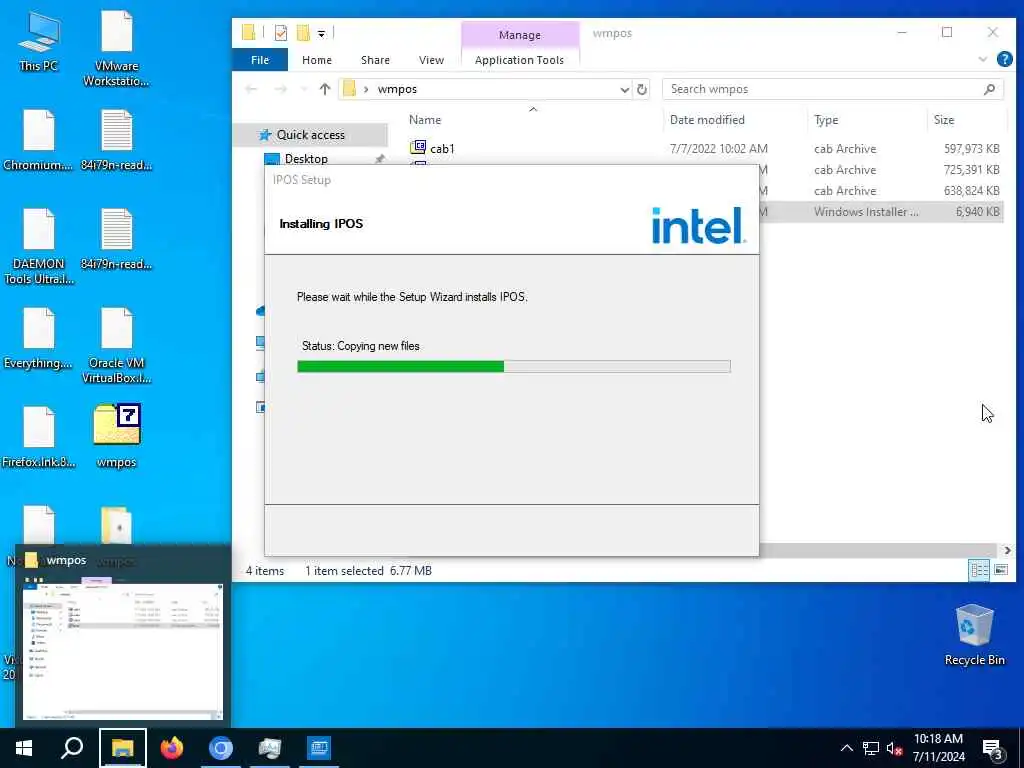Viewport: 1024px width, 768px height.
Task: Refresh the wmpos folder view
Action: [642, 89]
